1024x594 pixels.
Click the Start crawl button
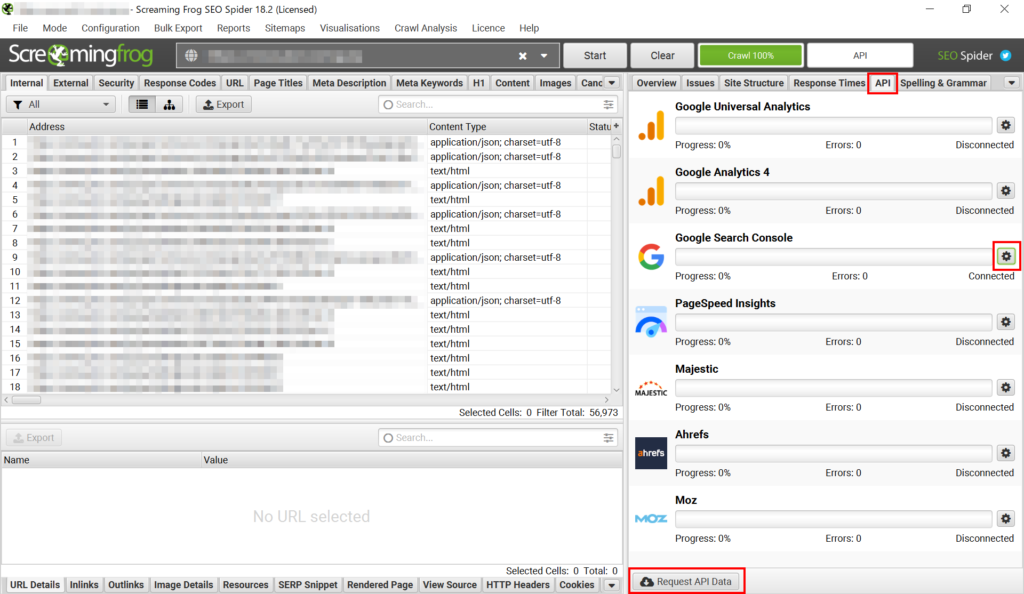[x=595, y=56]
